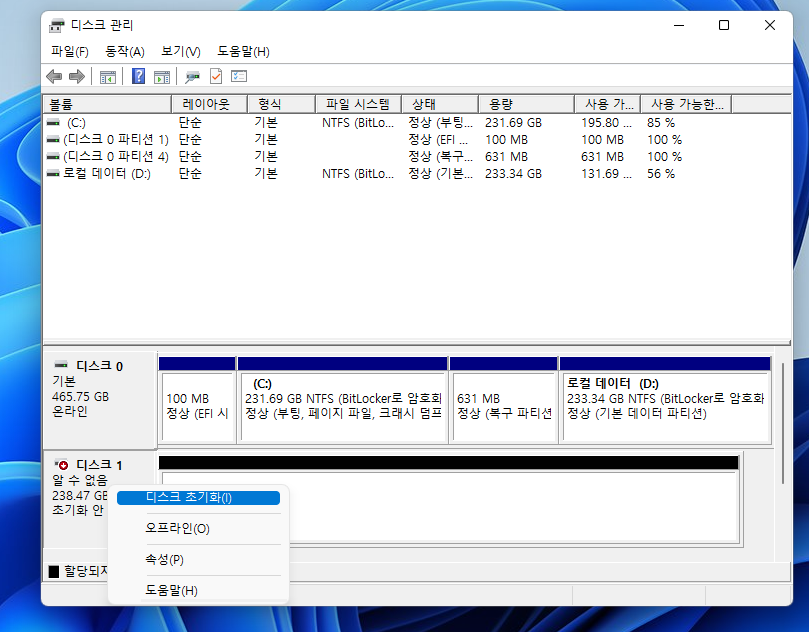
Task: Click the 195.80 free space cell
Action: (606, 123)
